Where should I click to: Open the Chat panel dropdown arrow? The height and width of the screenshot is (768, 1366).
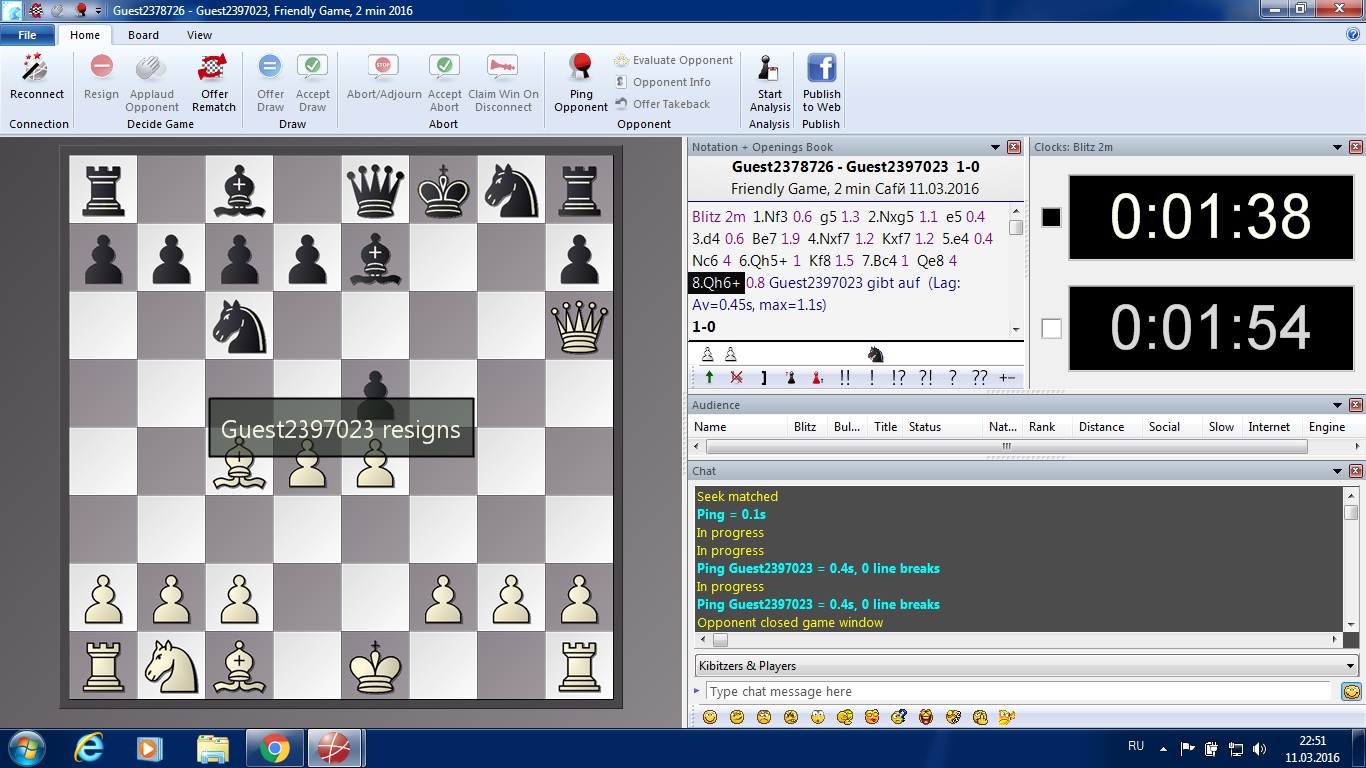click(1337, 471)
